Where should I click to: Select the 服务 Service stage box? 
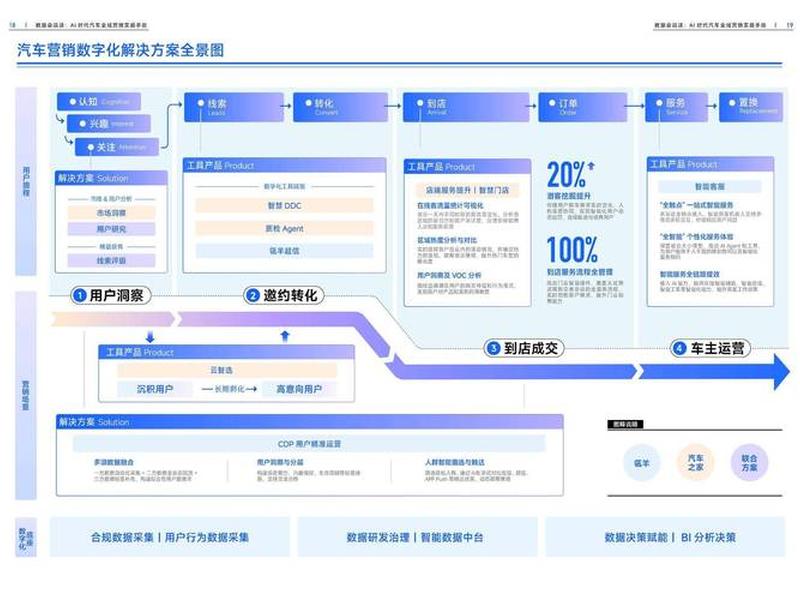[676, 107]
